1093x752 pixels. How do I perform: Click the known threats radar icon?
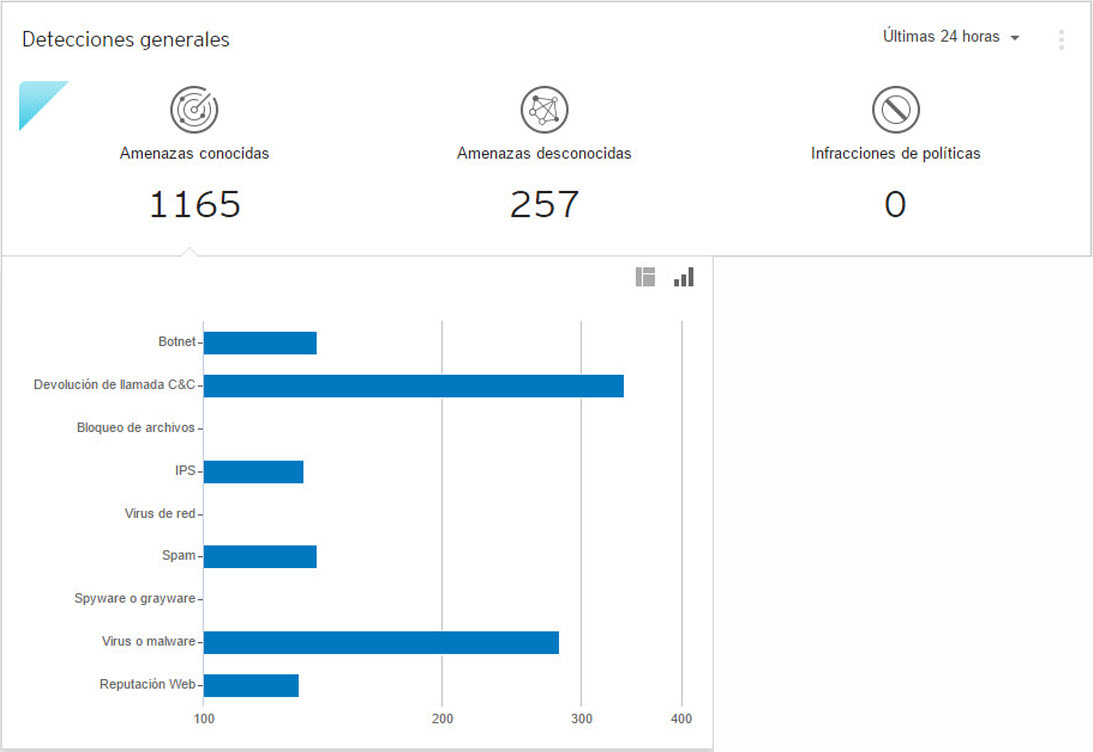194,109
